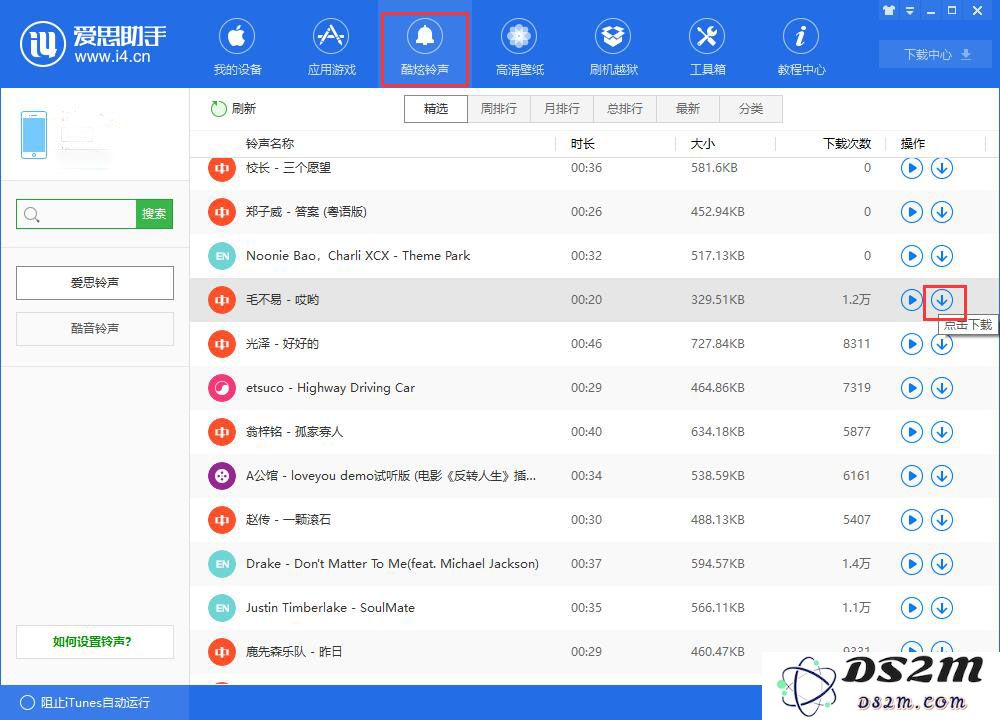
Task: Select size 329.51KB cell
Action: [717, 300]
